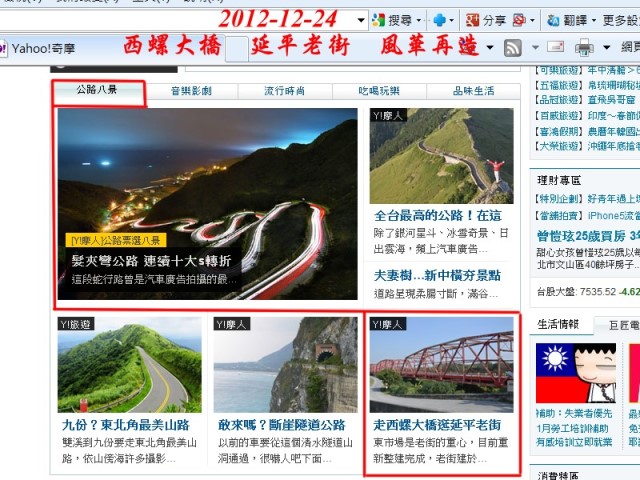Open the green hill road thumbnail
Image resolution: width=640 pixels, height=480 pixels.
[129, 364]
